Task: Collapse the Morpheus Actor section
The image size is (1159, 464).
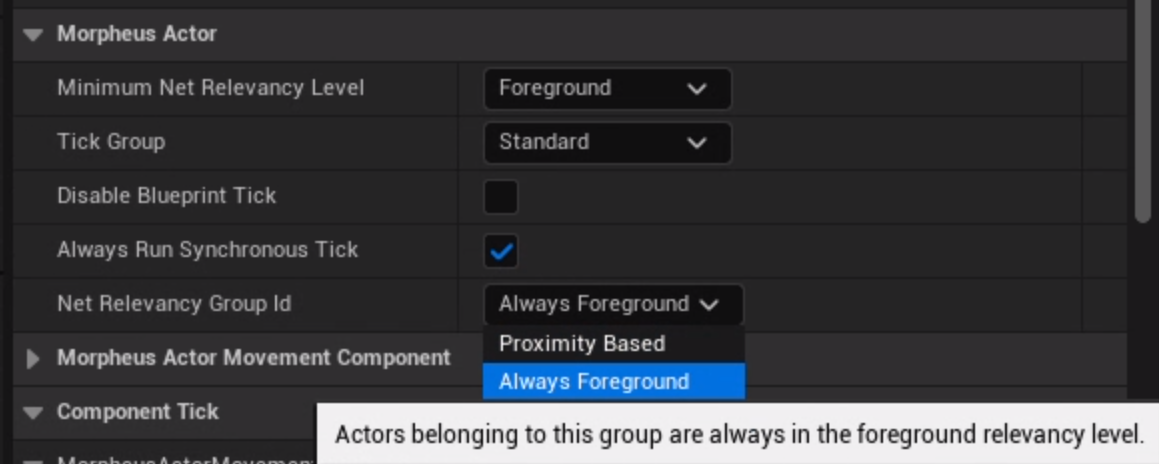Action: (33, 35)
